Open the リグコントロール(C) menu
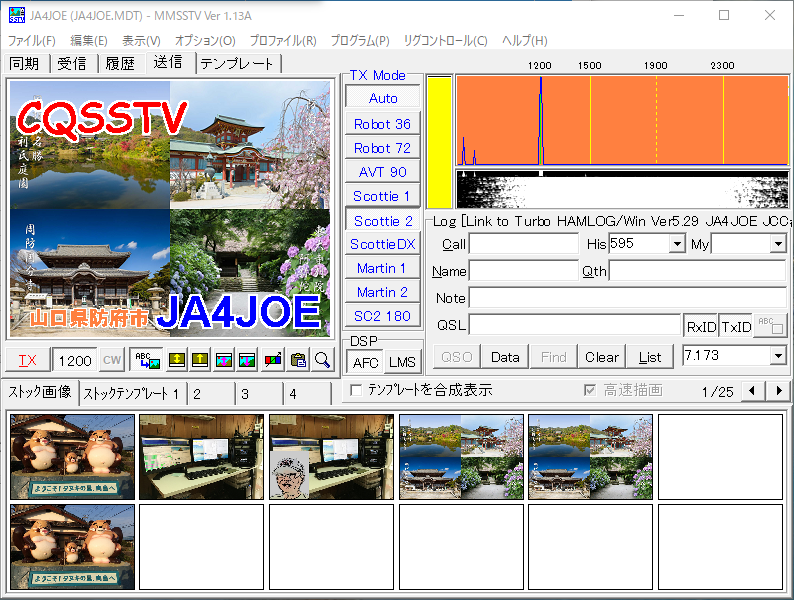 [x=446, y=41]
